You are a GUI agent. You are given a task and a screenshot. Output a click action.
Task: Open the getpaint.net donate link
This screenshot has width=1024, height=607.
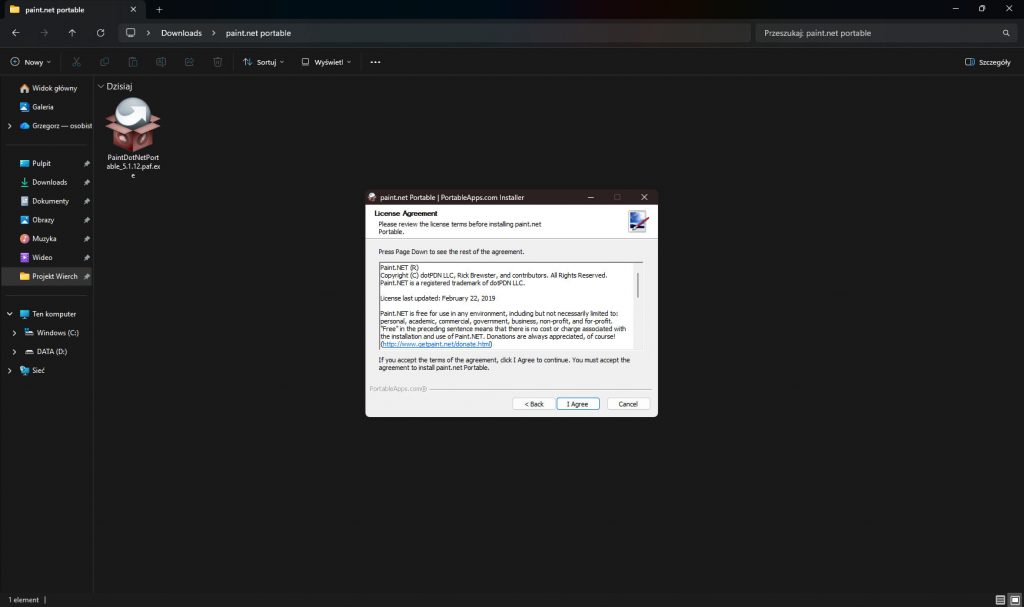coord(436,344)
